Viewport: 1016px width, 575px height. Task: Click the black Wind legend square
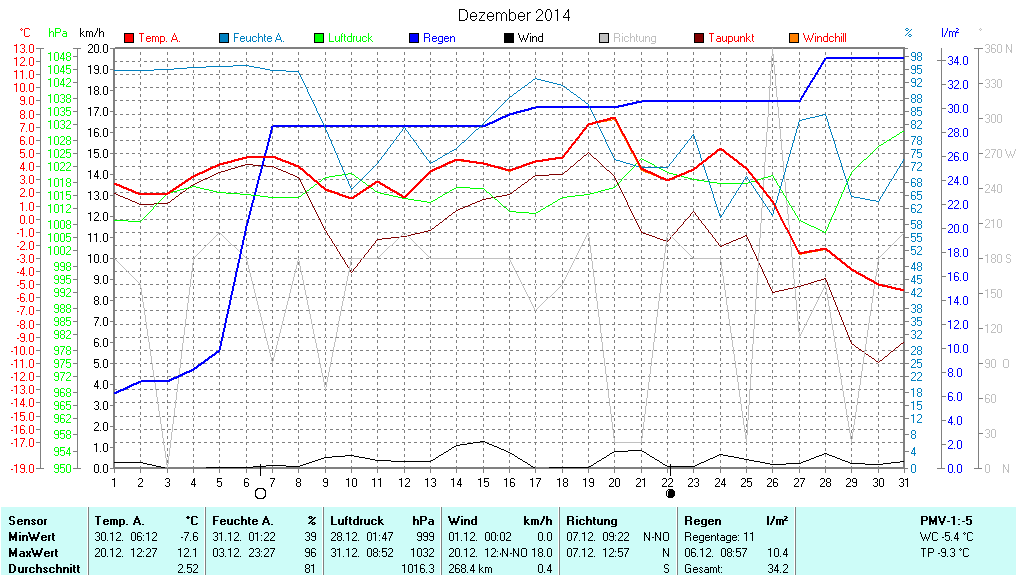[x=509, y=38]
